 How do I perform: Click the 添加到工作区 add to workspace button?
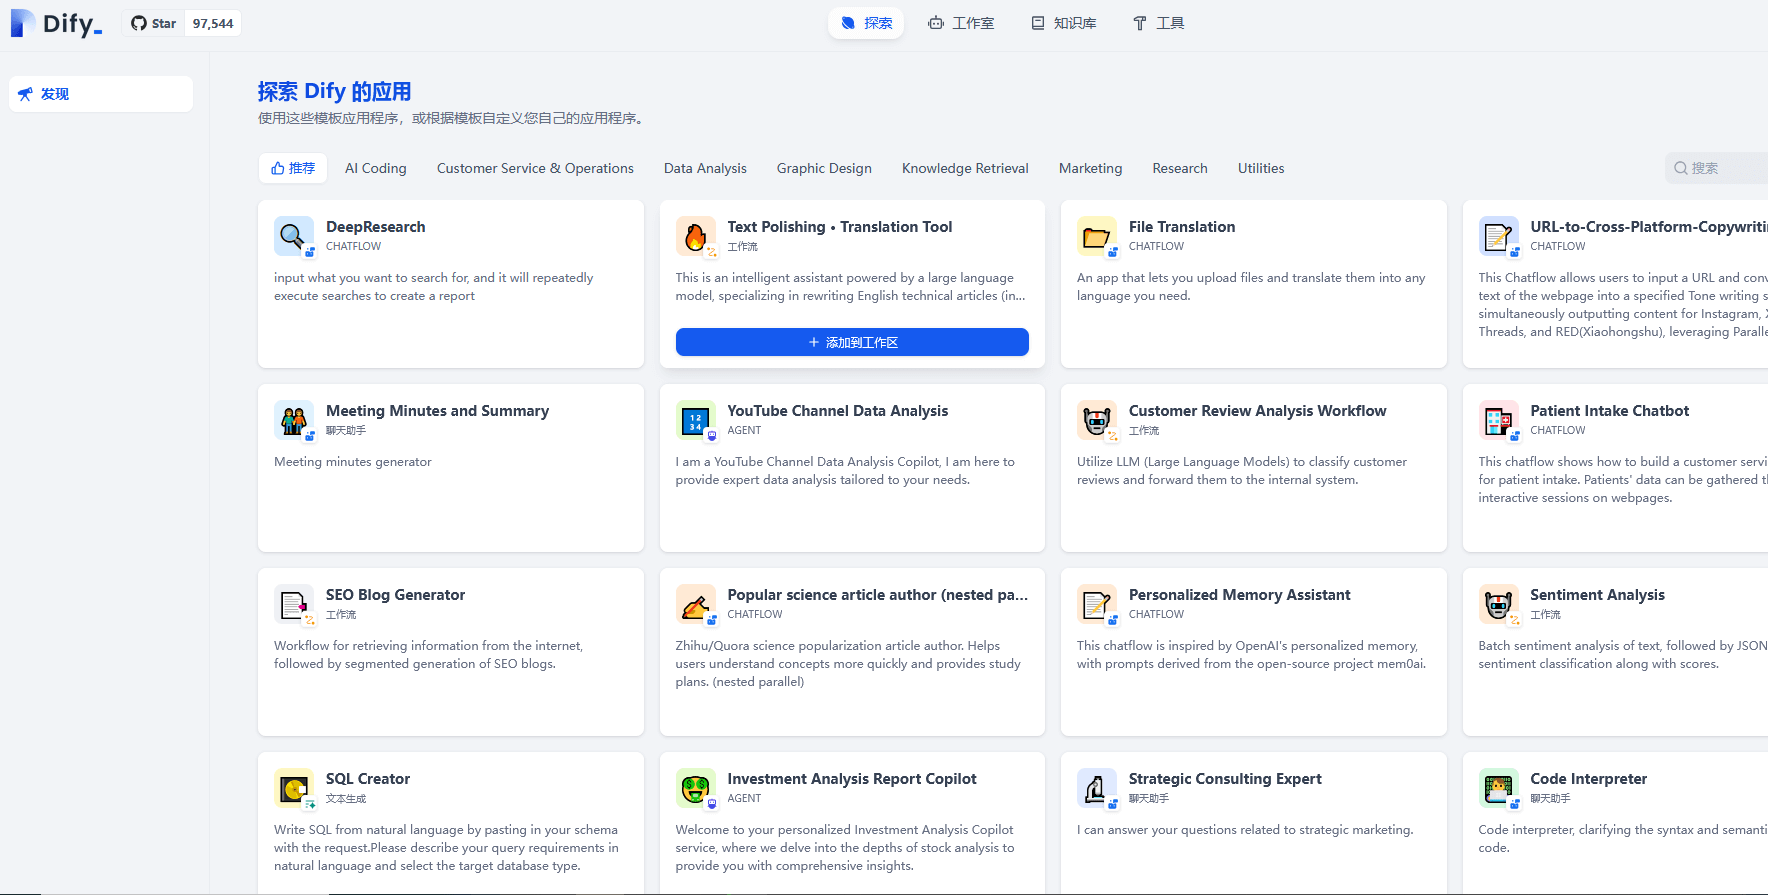coord(852,342)
